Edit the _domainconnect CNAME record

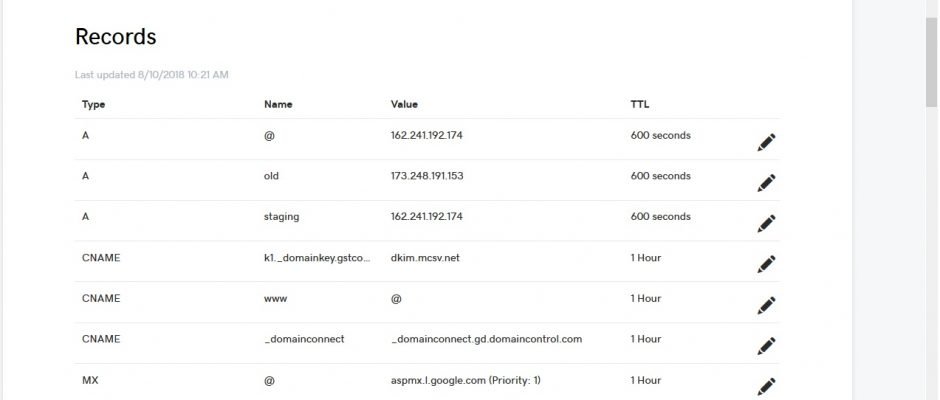(766, 346)
